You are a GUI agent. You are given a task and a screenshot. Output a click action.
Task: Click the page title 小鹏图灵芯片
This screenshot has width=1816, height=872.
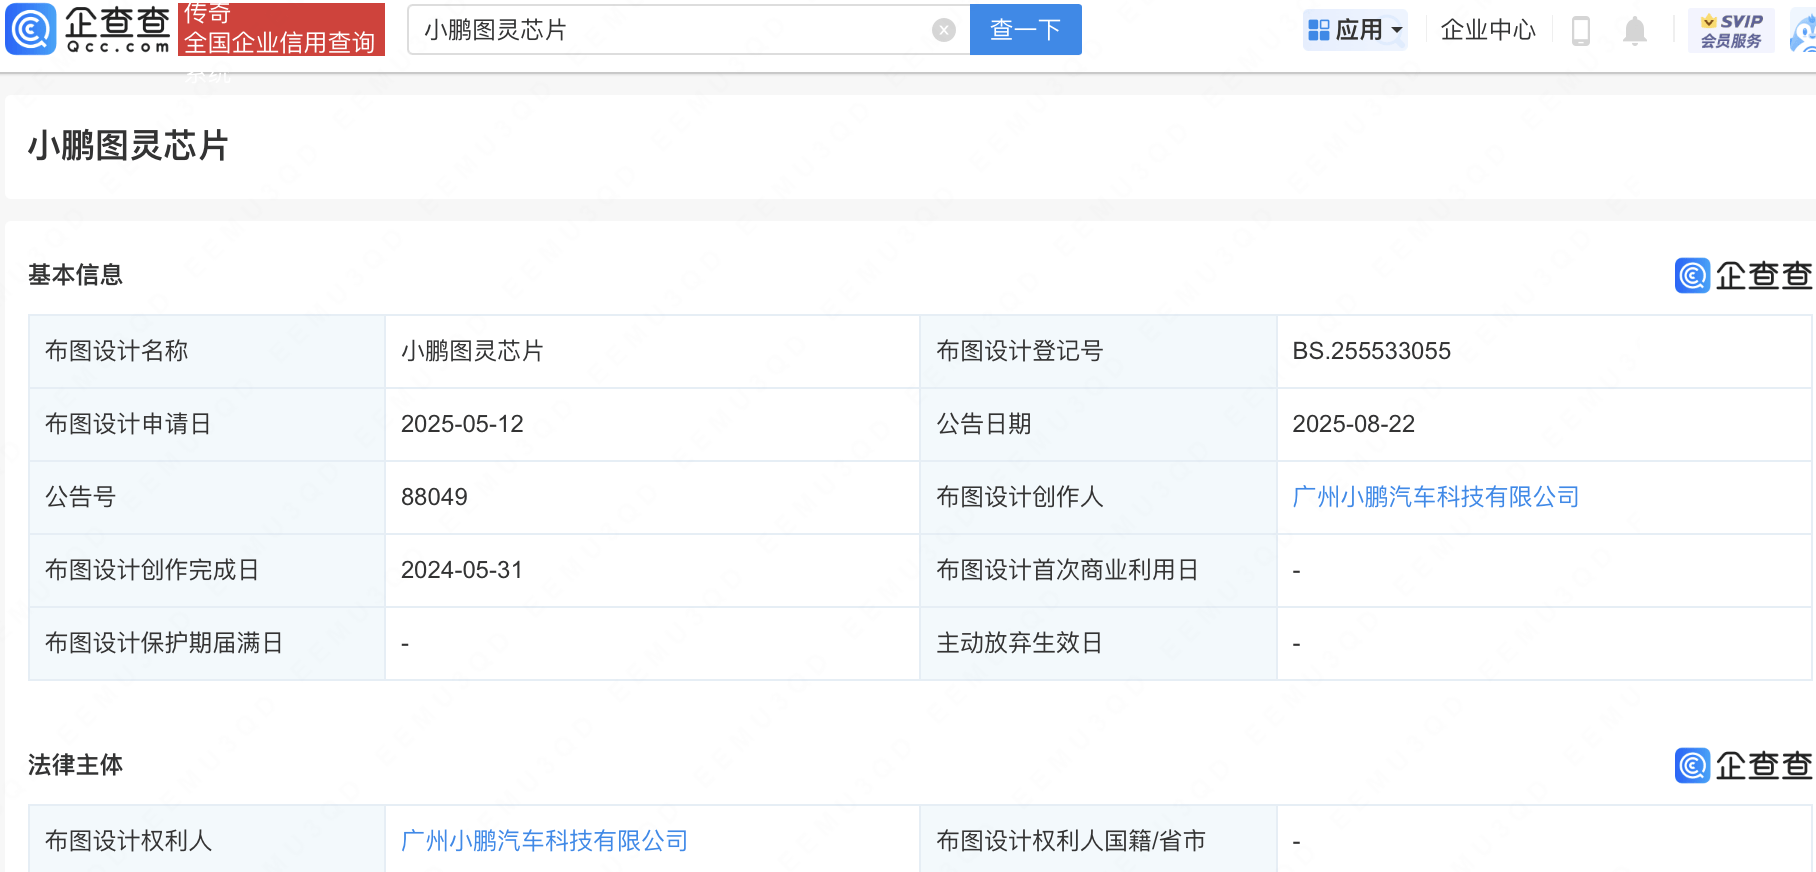click(128, 146)
